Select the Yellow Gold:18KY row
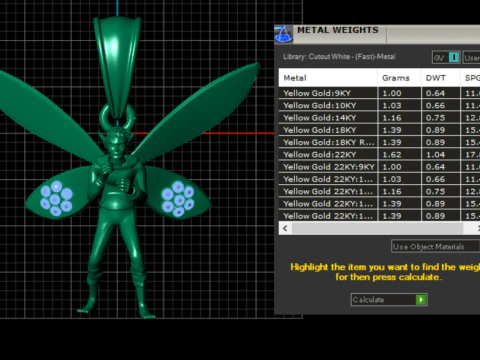 (379, 130)
